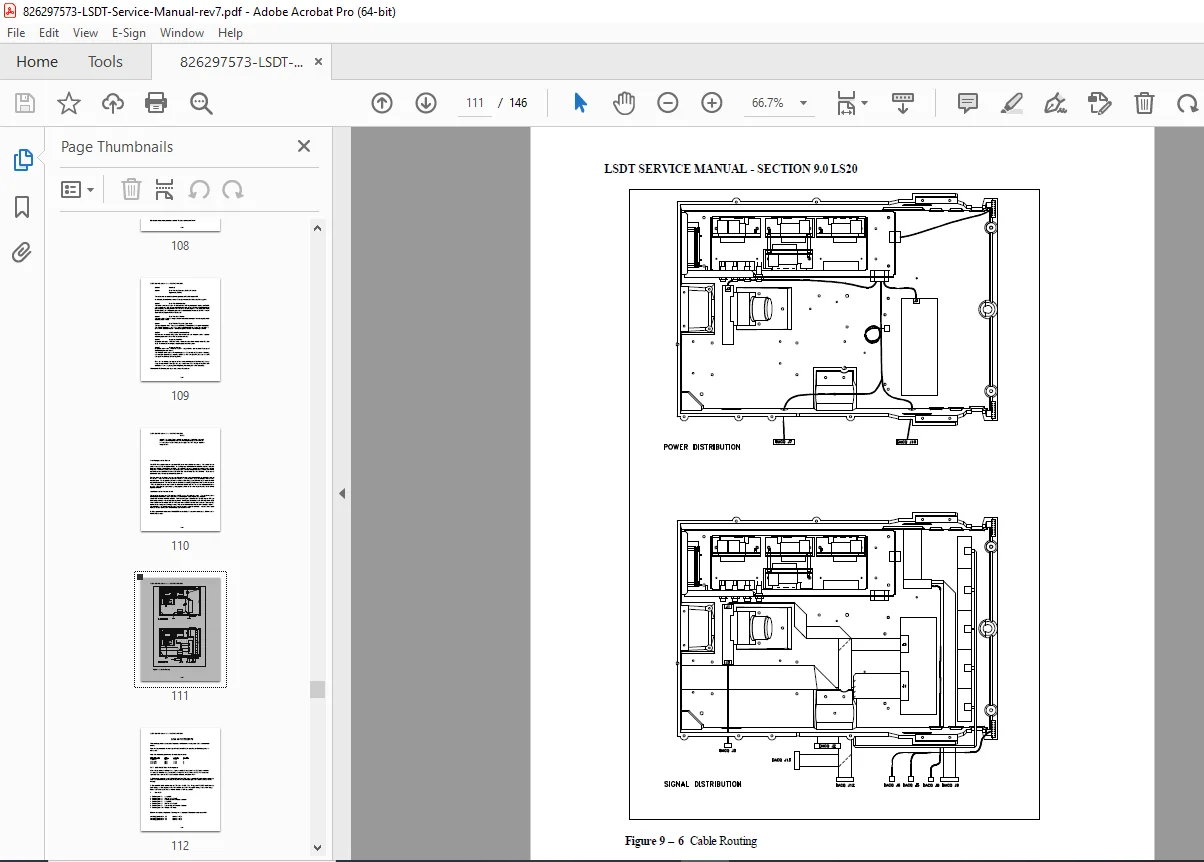The height and width of the screenshot is (862, 1204).
Task: Click the insert page break icon in thumbnails
Action: [x=165, y=189]
